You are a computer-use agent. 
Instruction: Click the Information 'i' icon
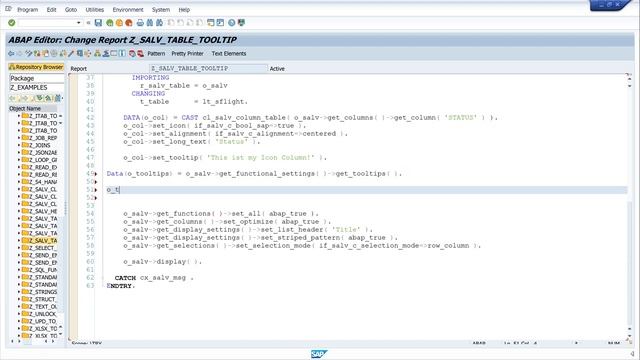click(x=122, y=53)
